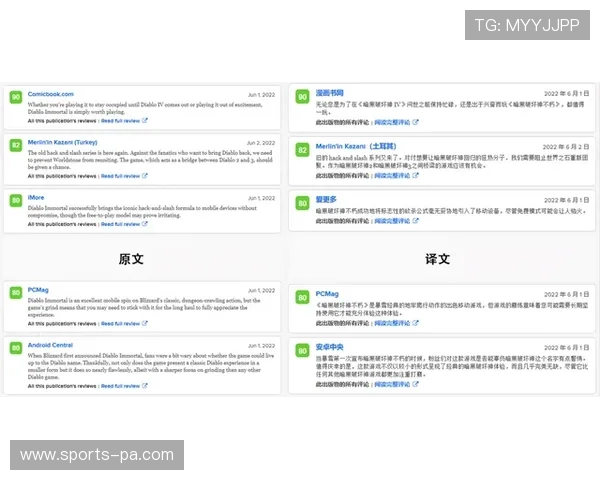Screen dimensions: 600x480
Task: Click external link icon in Merlin'in Kazani (土耳其) review
Action: tap(416, 175)
